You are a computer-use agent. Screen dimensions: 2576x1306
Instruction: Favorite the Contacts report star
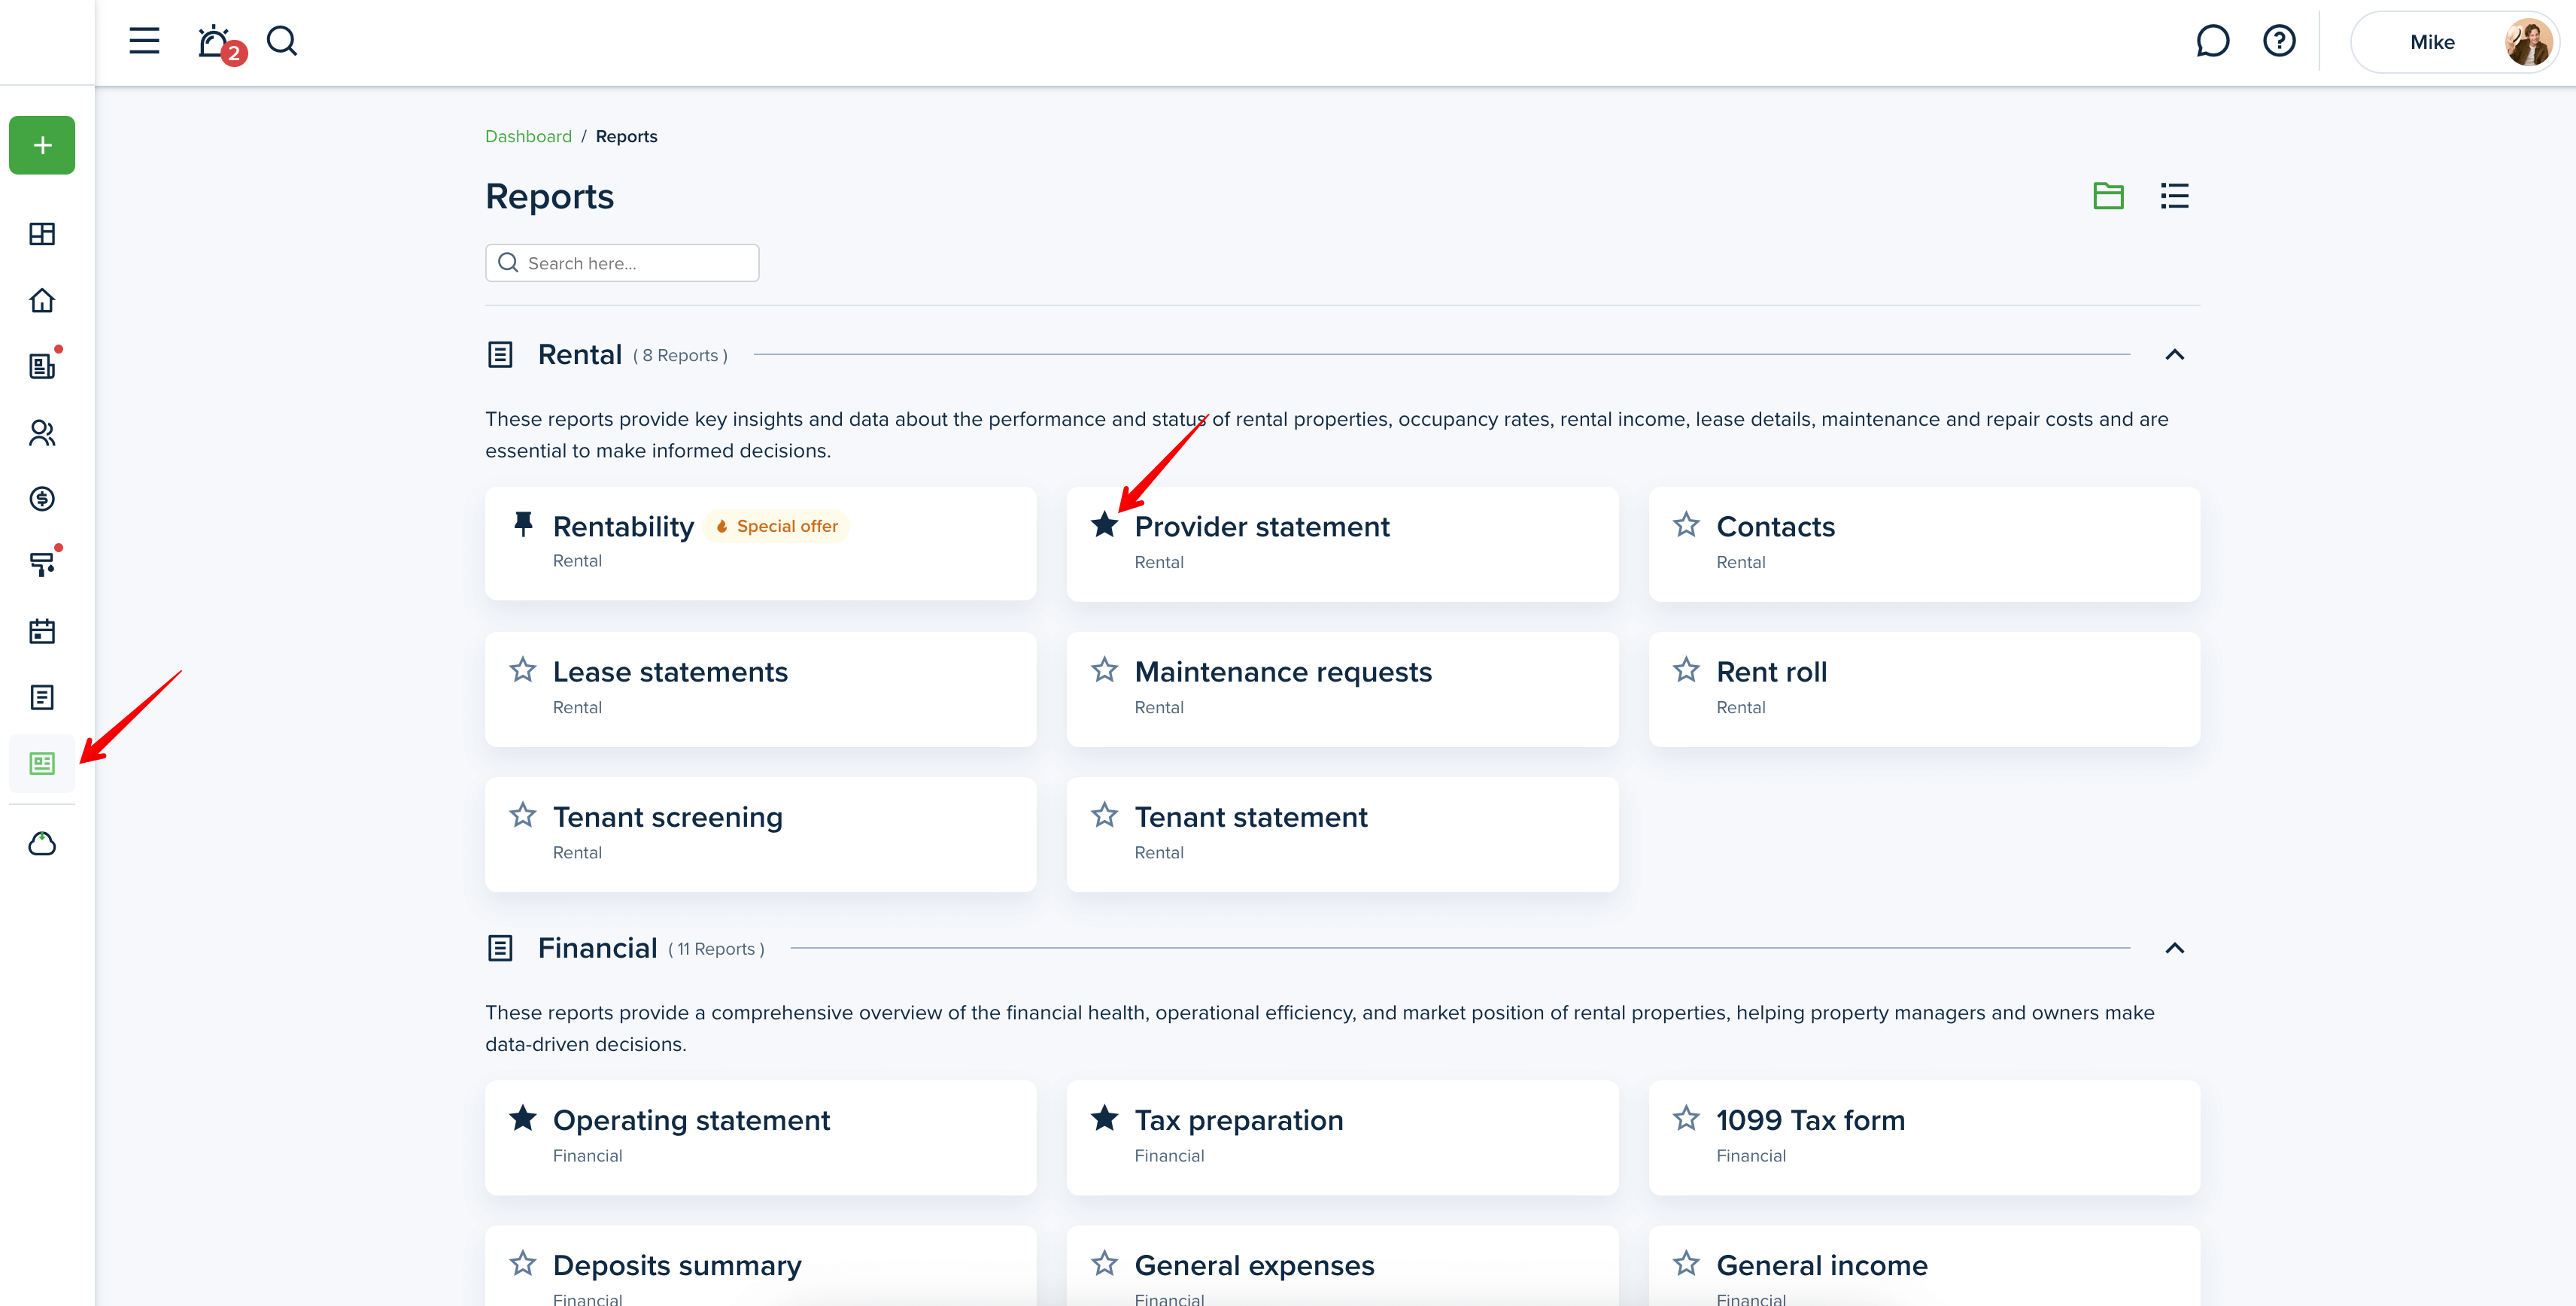[1686, 524]
